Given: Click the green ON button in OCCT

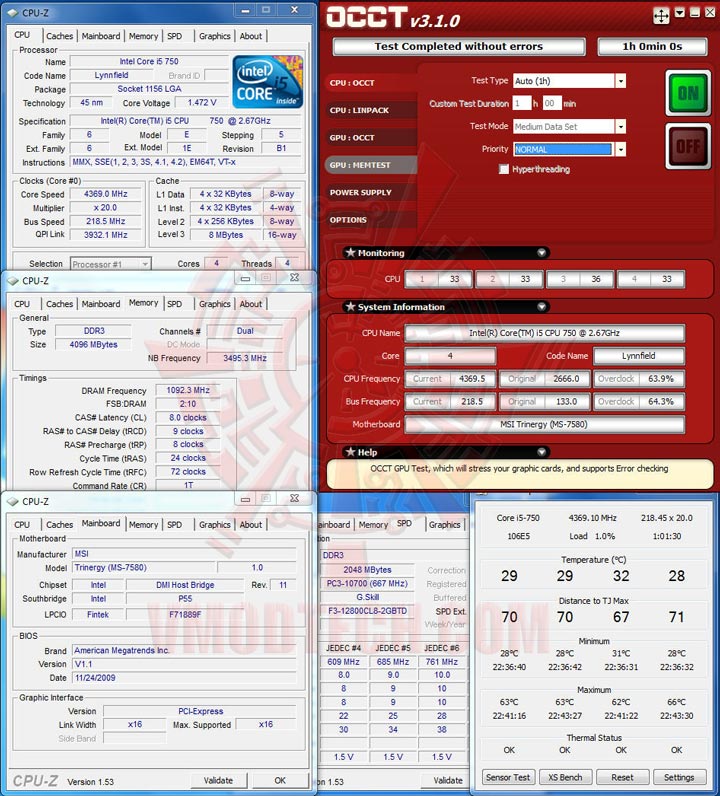Looking at the screenshot, I should point(688,93).
